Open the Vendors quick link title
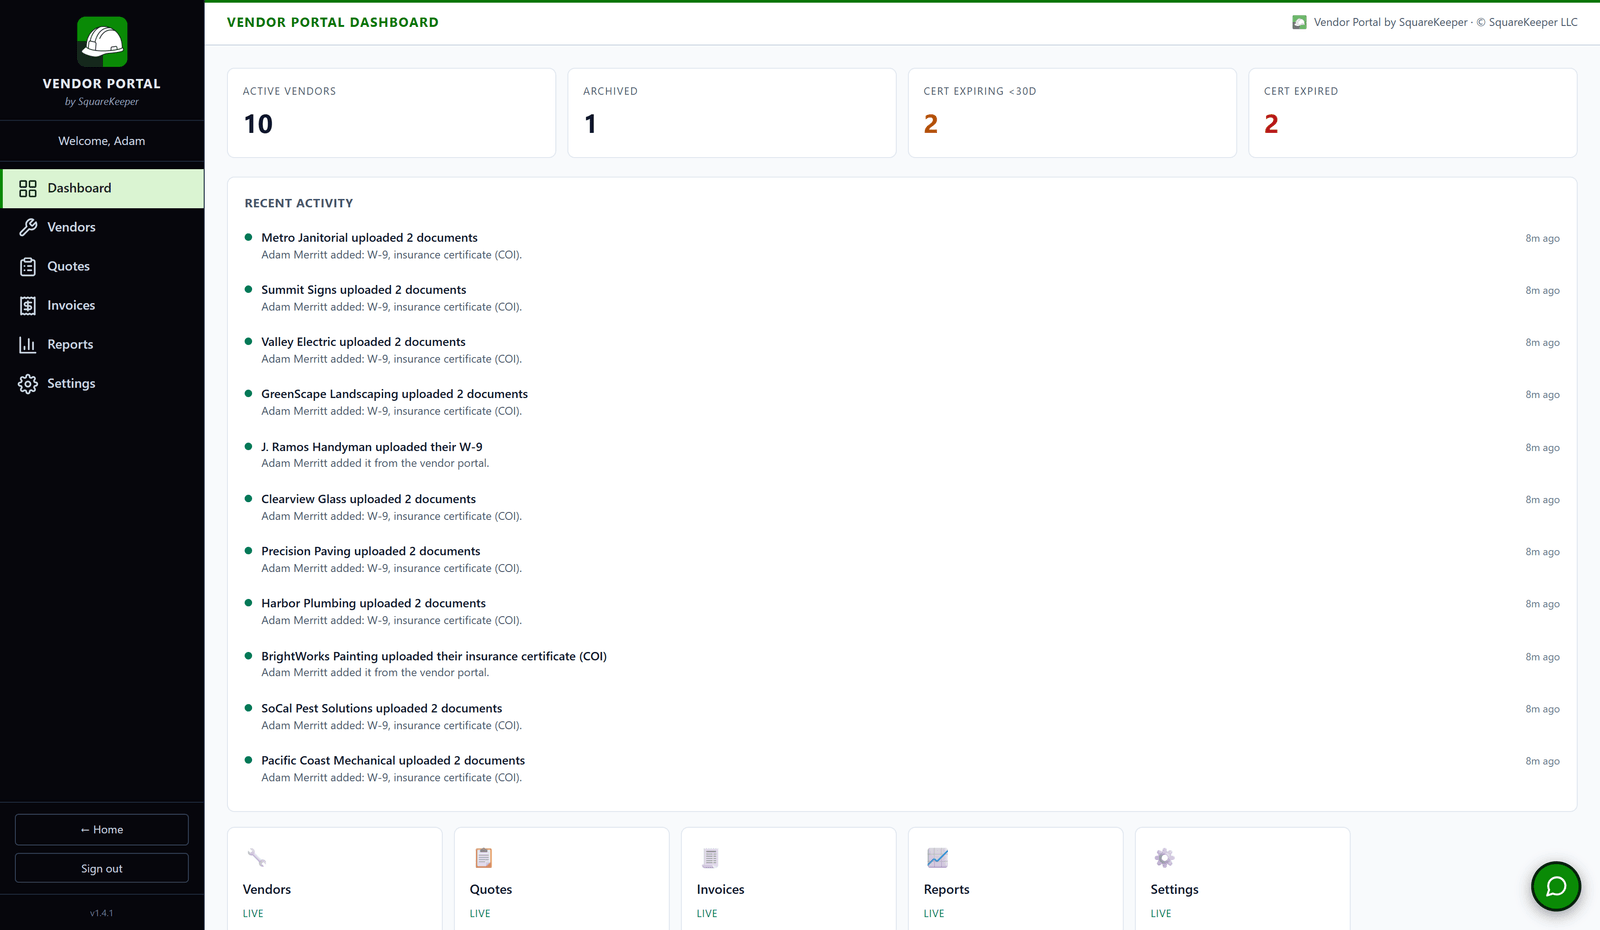 tap(267, 889)
